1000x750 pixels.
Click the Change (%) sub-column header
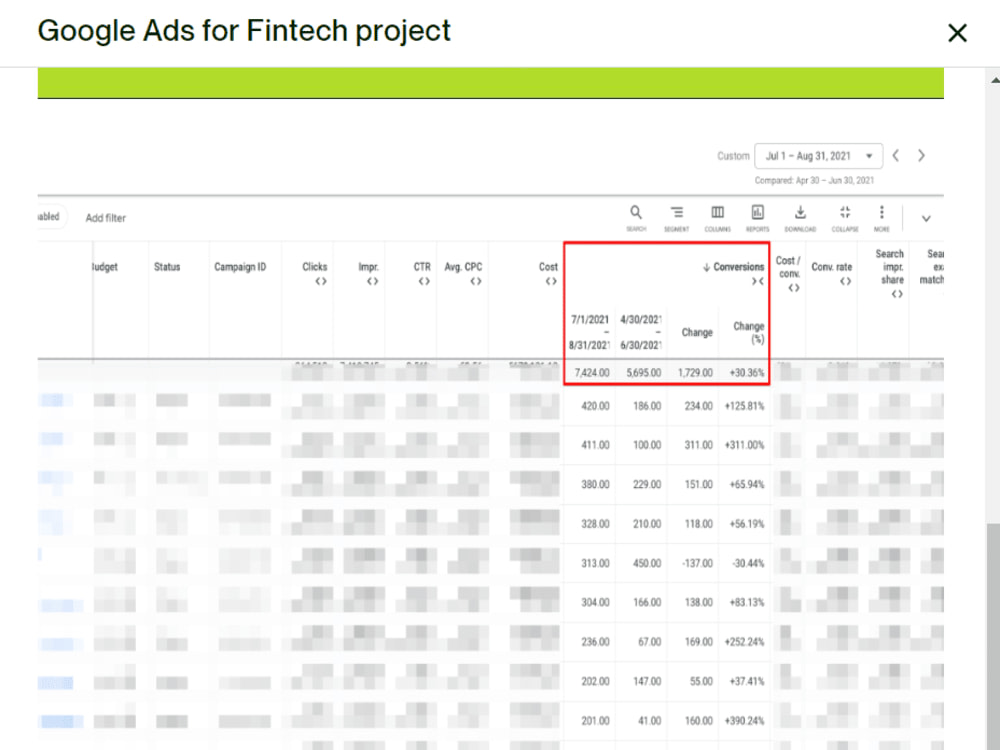click(x=749, y=332)
